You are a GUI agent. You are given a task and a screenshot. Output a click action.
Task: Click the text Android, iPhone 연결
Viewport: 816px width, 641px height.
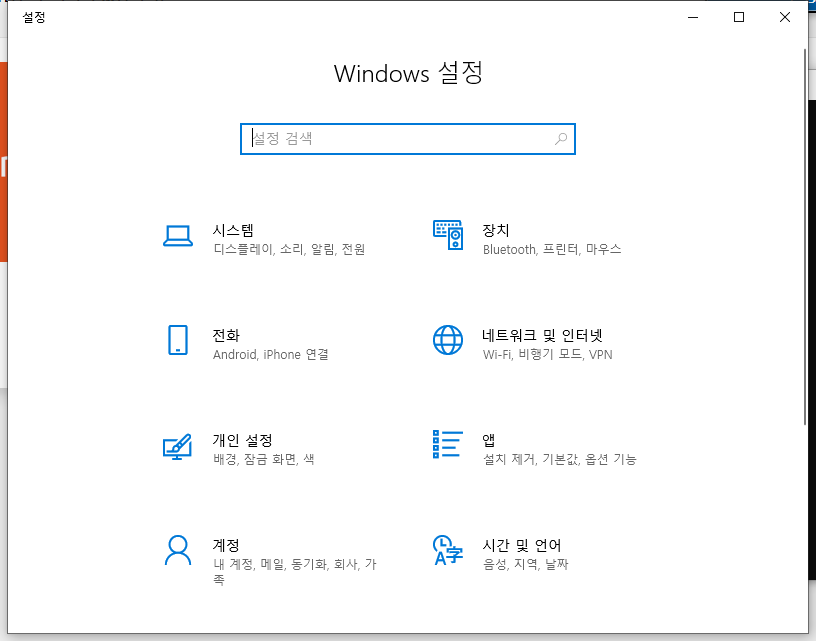(x=271, y=354)
